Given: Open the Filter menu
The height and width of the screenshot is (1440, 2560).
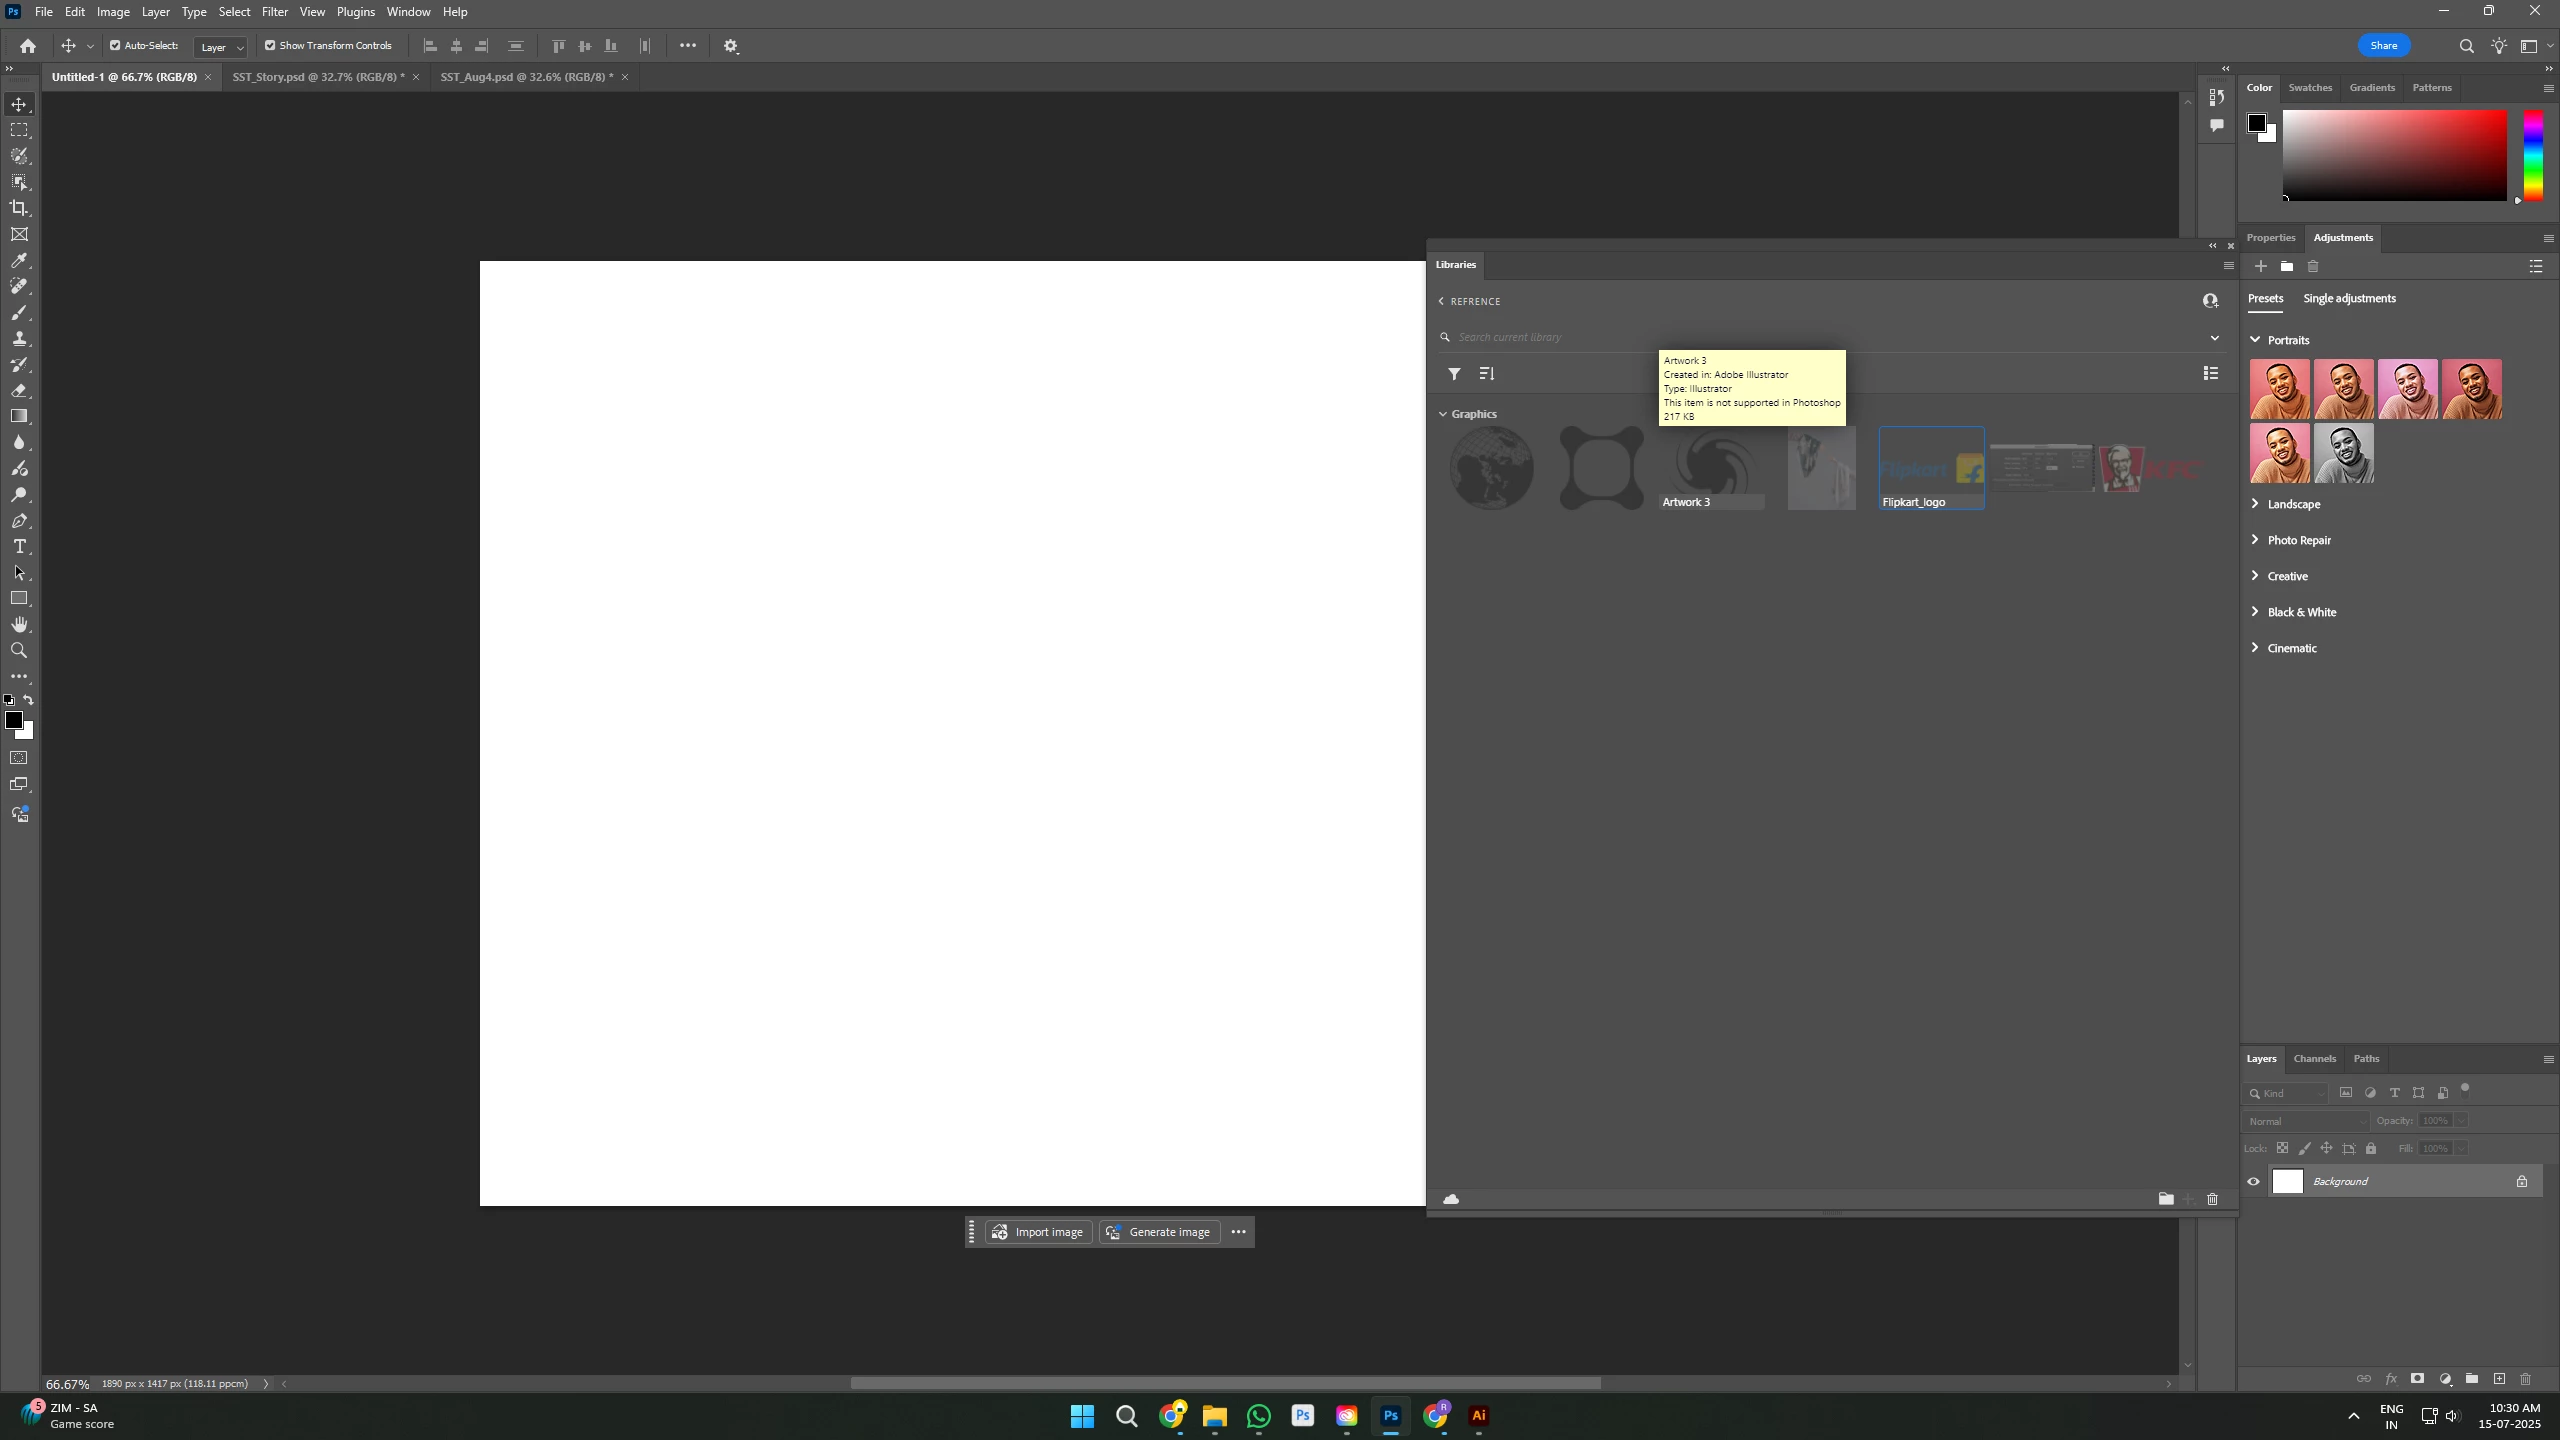Looking at the screenshot, I should 275,12.
